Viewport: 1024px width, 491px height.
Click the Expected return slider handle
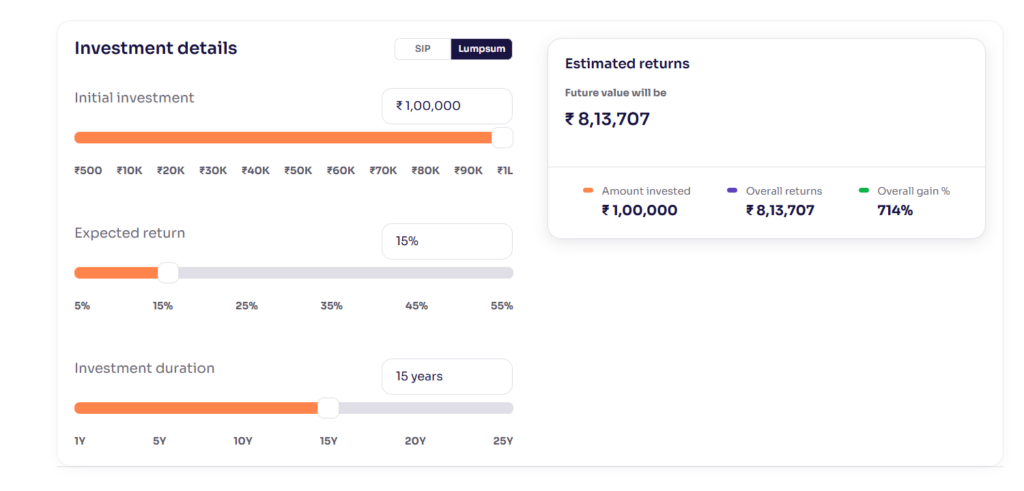pyautogui.click(x=168, y=273)
